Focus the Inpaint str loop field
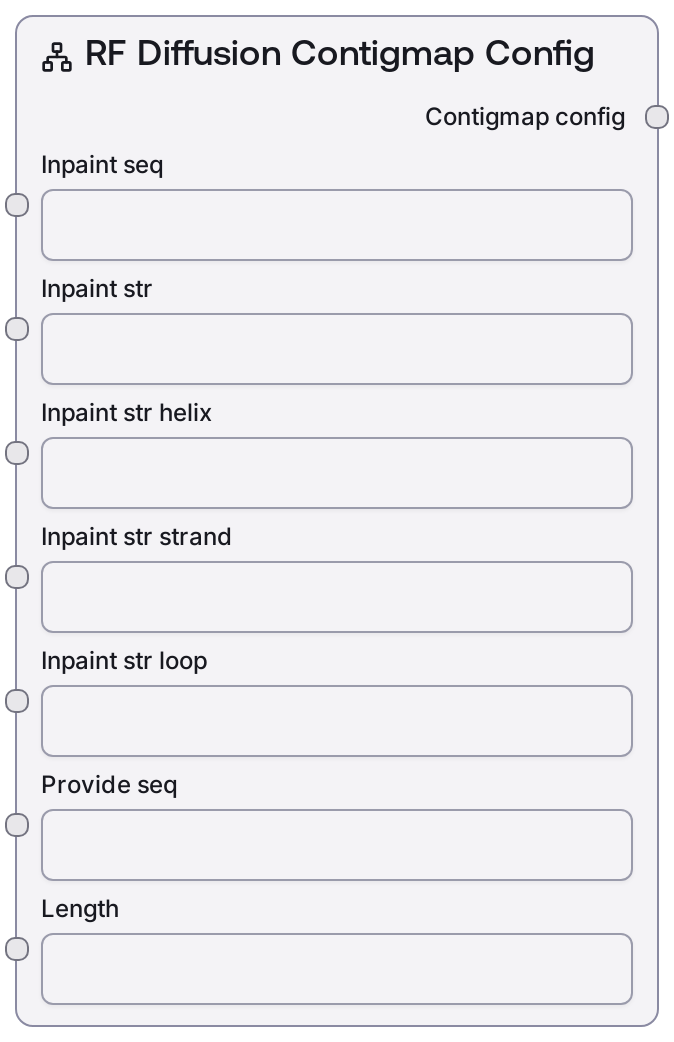The image size is (674, 1042). (x=336, y=721)
